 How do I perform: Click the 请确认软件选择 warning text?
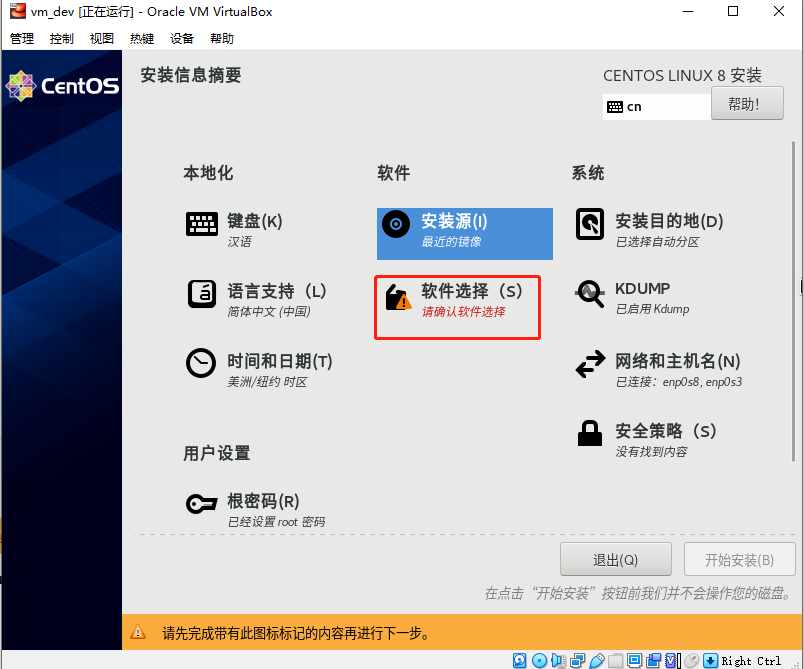[464, 311]
